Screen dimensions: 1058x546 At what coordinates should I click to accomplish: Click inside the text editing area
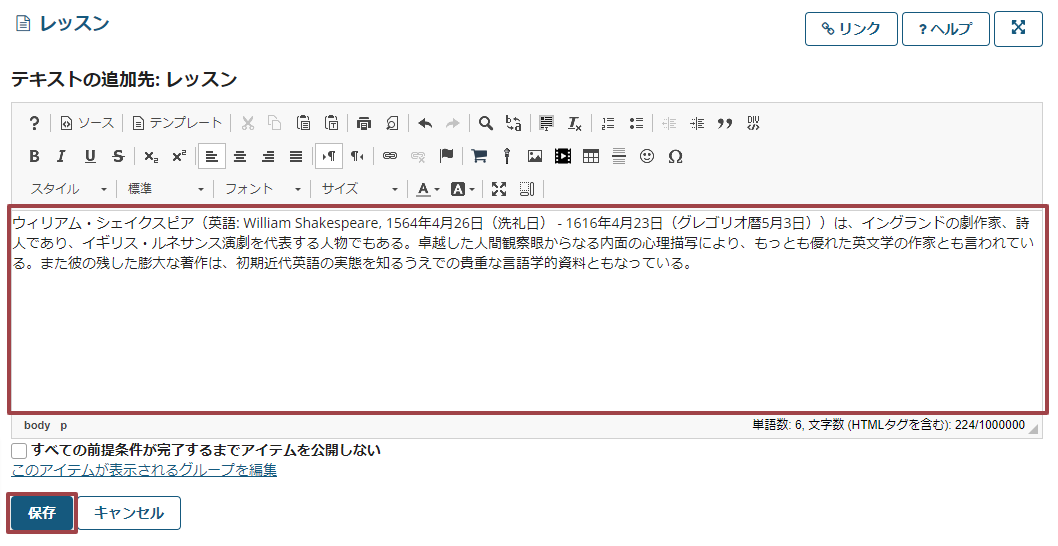point(528,309)
